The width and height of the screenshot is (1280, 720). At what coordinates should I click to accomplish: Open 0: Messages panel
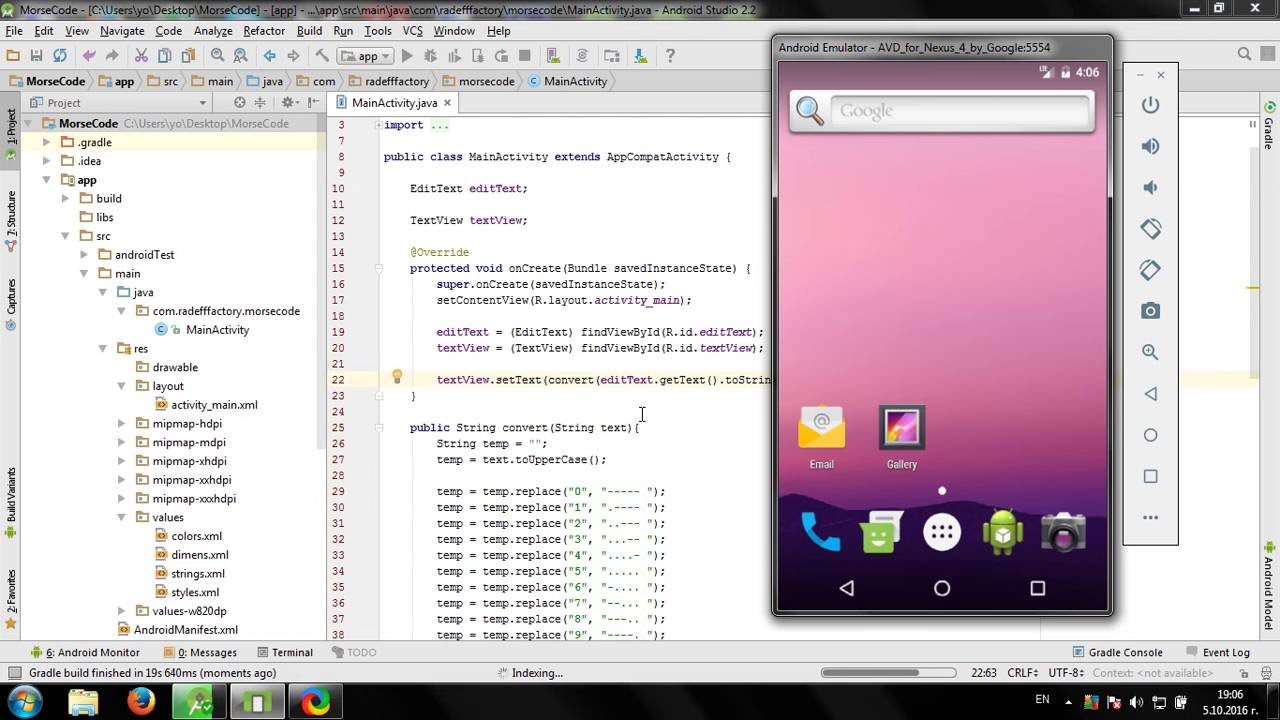203,652
